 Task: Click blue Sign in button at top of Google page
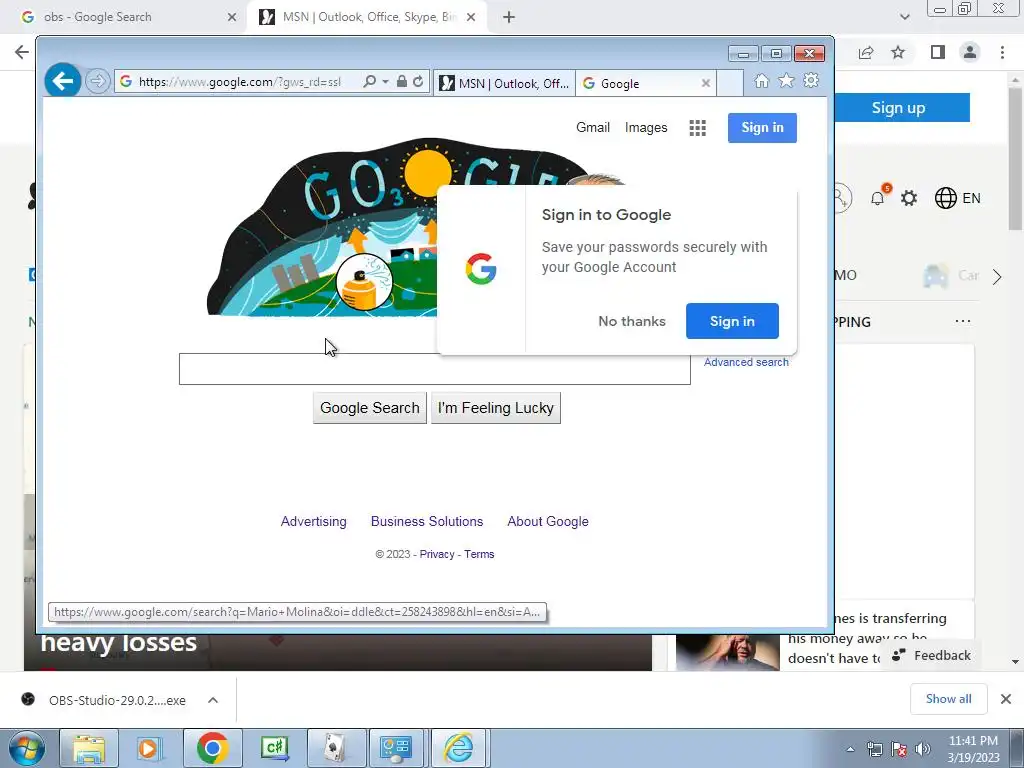(762, 128)
